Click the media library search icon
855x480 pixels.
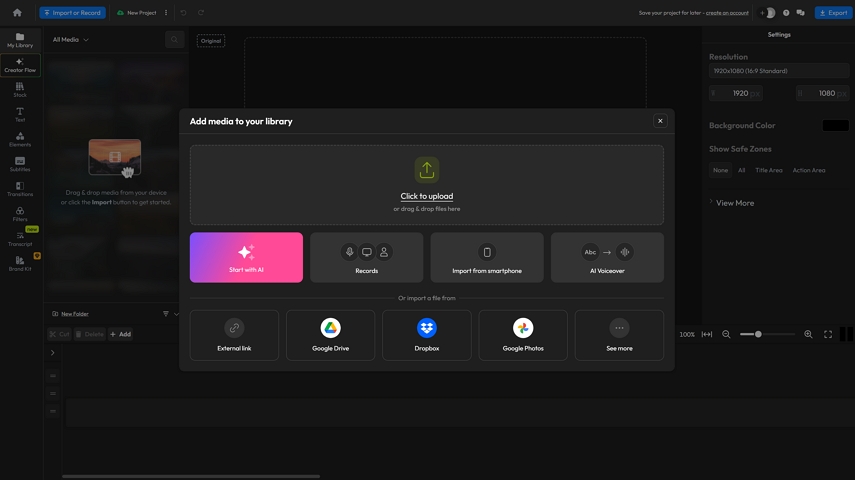coord(174,39)
